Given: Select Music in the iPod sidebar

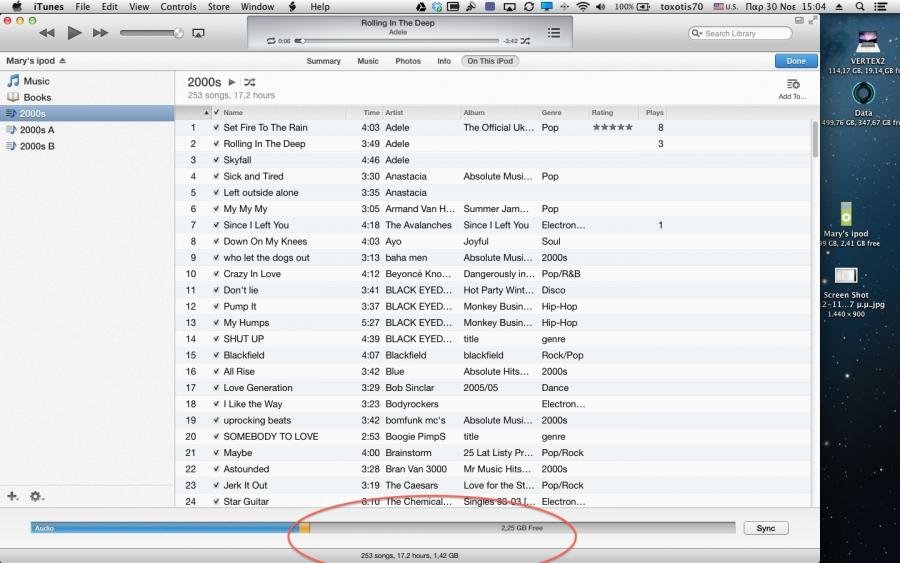Looking at the screenshot, I should (87, 81).
